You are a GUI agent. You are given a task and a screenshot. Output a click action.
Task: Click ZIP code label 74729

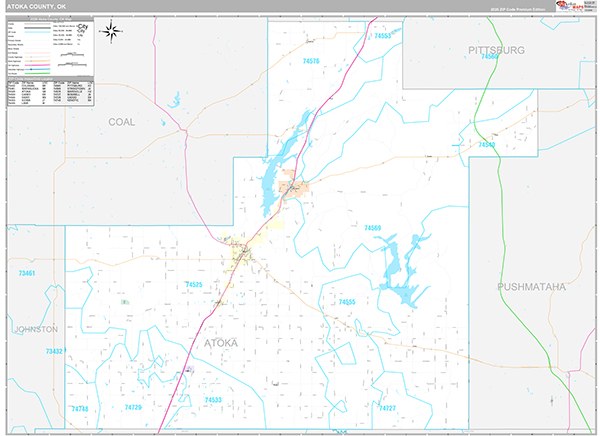tap(133, 407)
